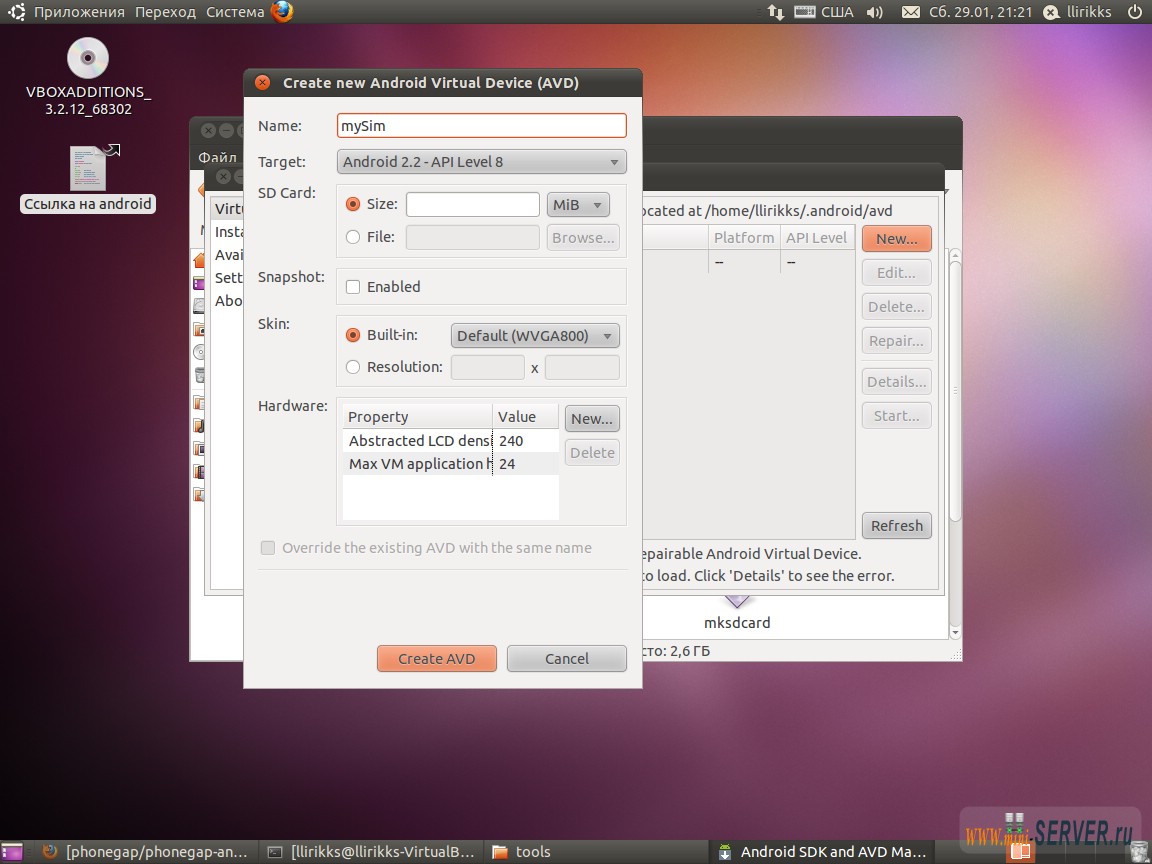
Task: Click the date and time clock
Action: (x=980, y=12)
